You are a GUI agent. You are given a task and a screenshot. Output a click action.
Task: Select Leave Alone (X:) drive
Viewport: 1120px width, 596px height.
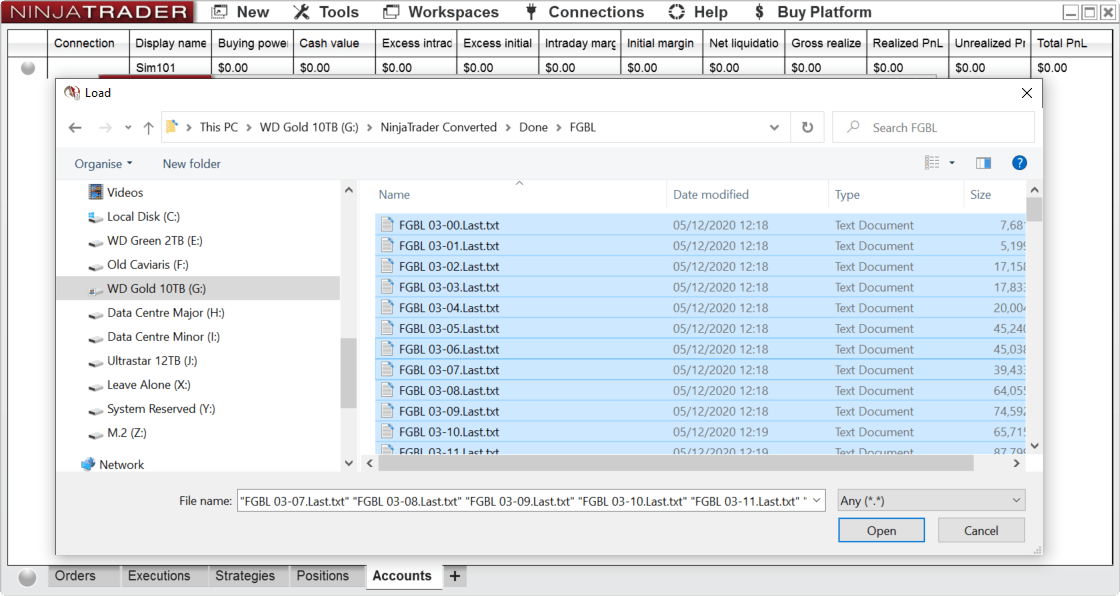click(139, 384)
